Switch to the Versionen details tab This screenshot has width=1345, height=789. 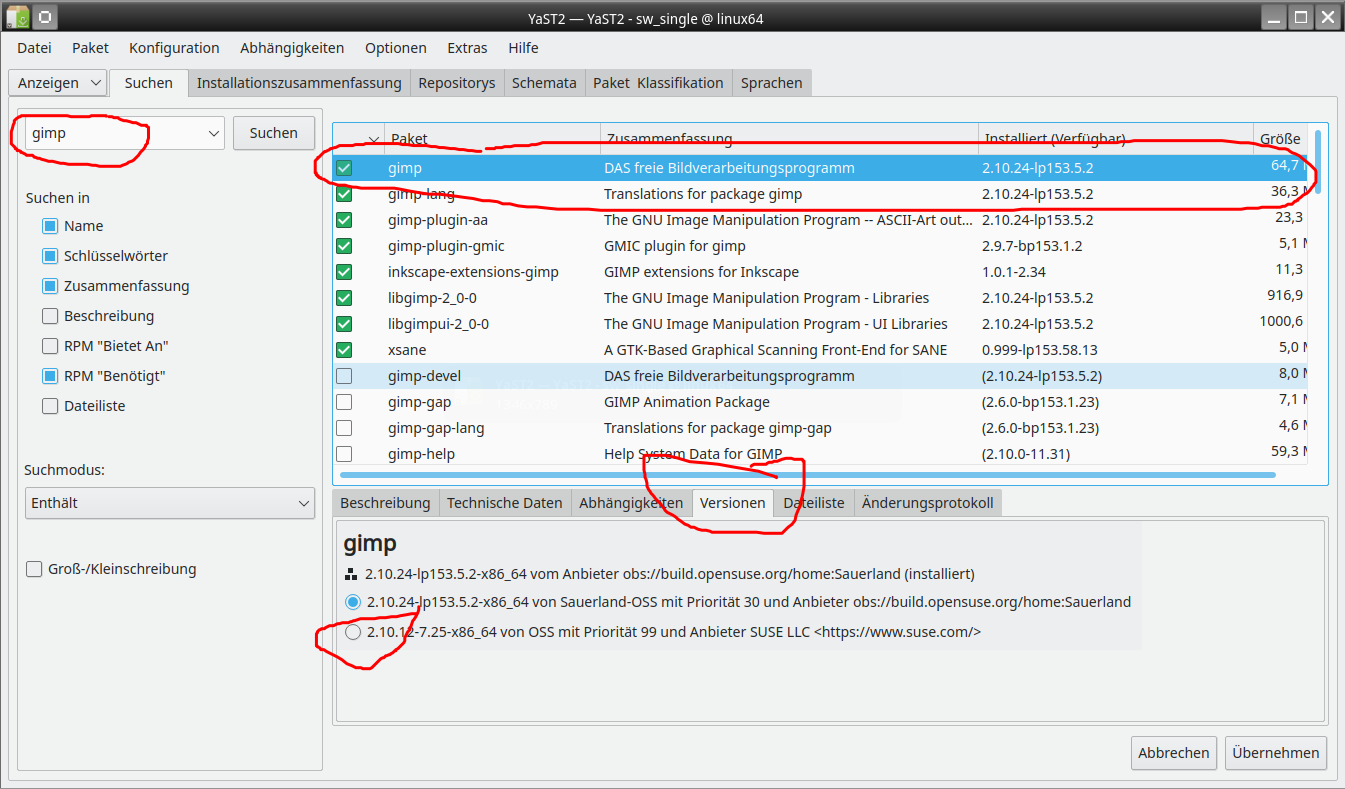[x=733, y=503]
